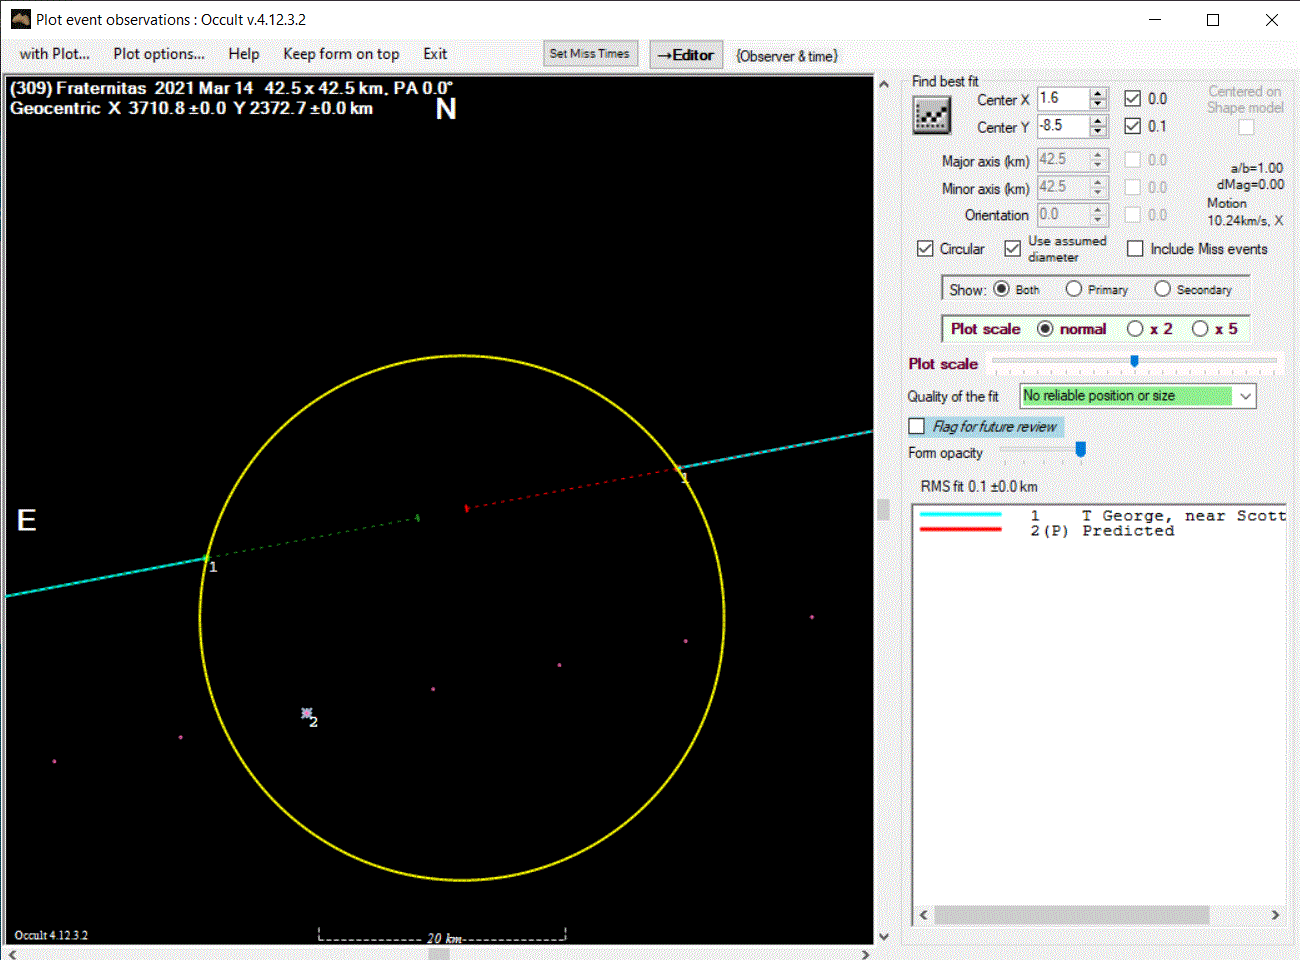The height and width of the screenshot is (960, 1300).
Task: Maximize the Occult plot window
Action: pyautogui.click(x=1213, y=20)
